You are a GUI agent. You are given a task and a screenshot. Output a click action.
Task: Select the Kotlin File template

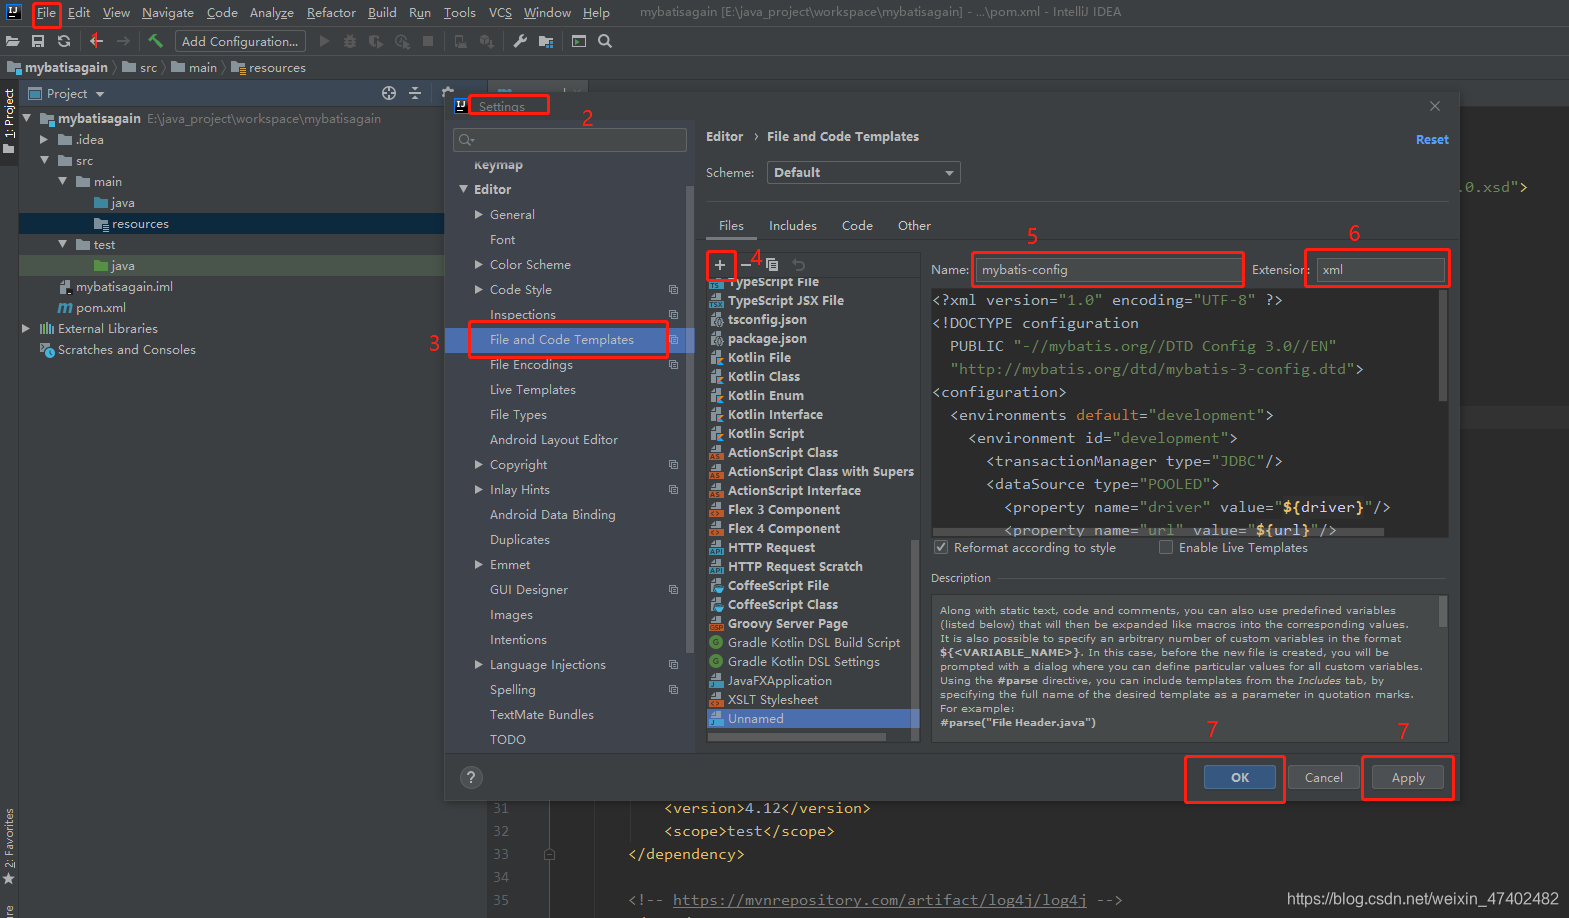click(758, 357)
